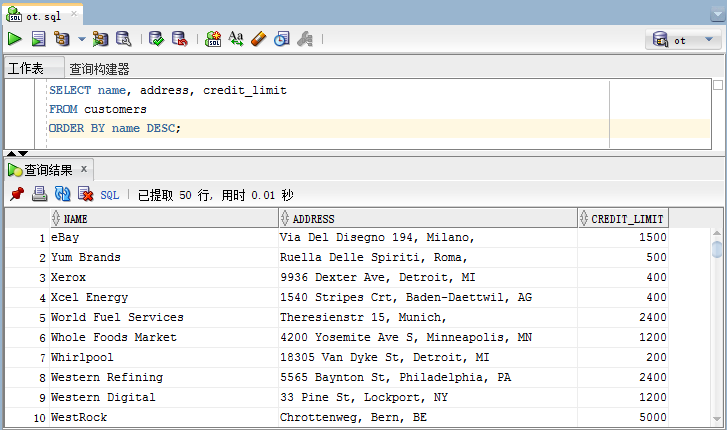Click the SQL link in the results toolbar
727x430 pixels.
click(x=109, y=195)
